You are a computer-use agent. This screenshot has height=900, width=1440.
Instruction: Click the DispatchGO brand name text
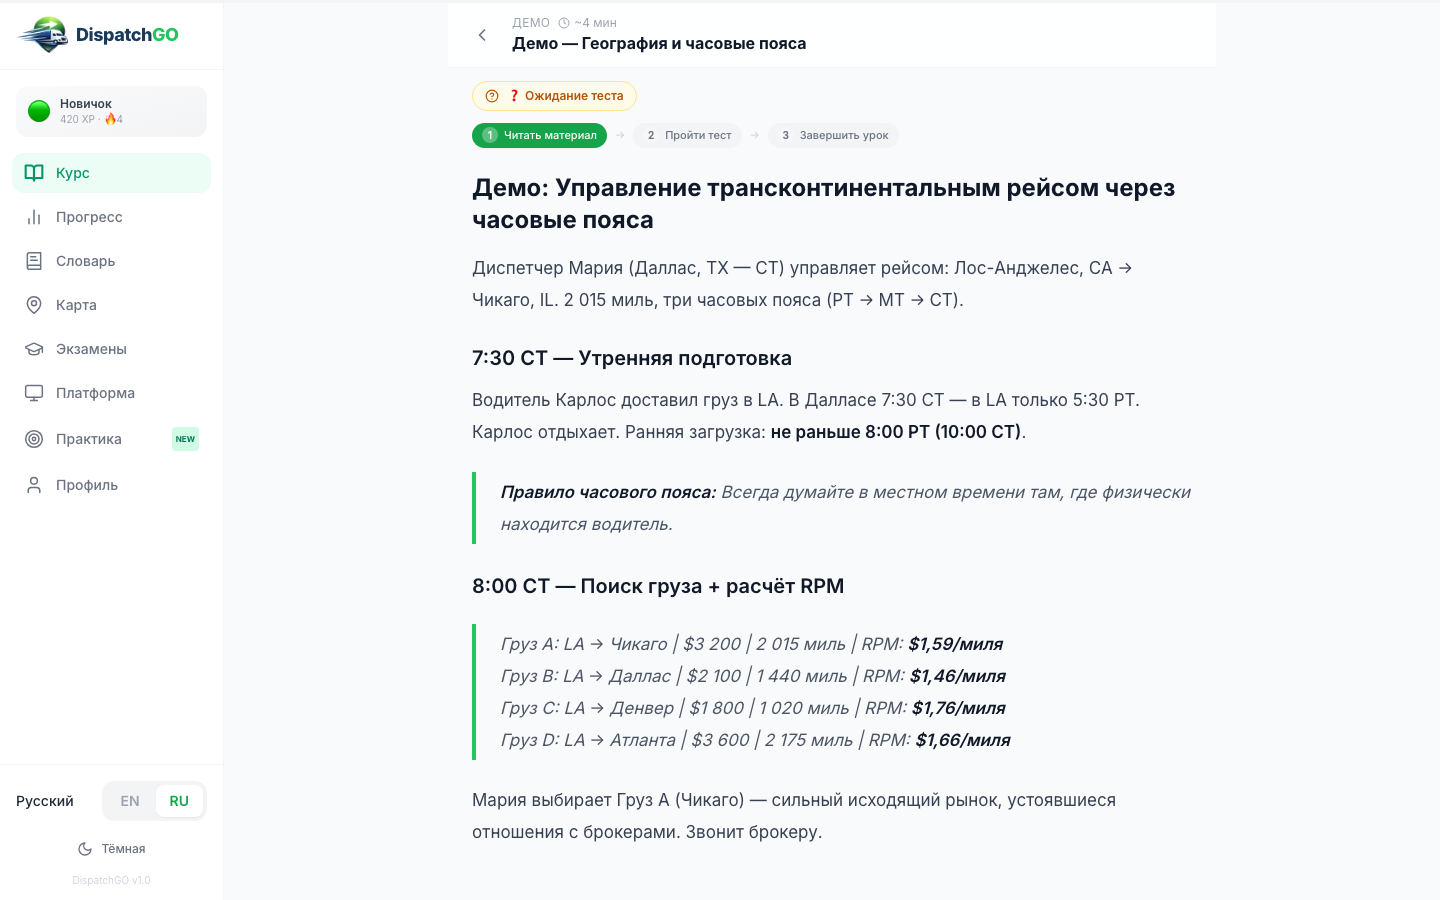(127, 35)
